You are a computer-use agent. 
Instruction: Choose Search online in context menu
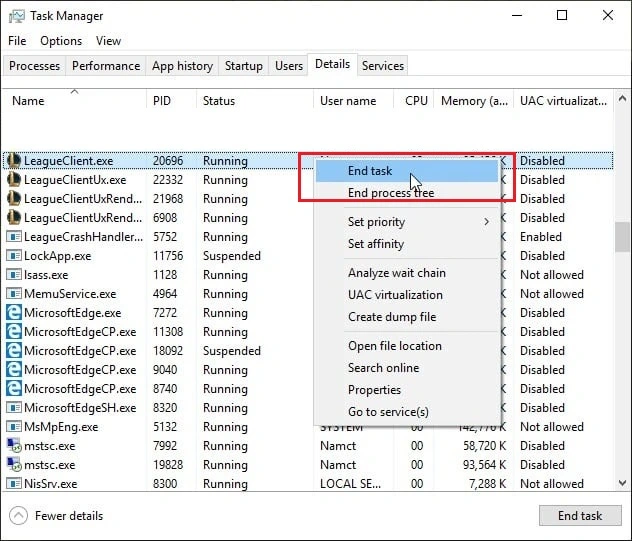[407, 368]
